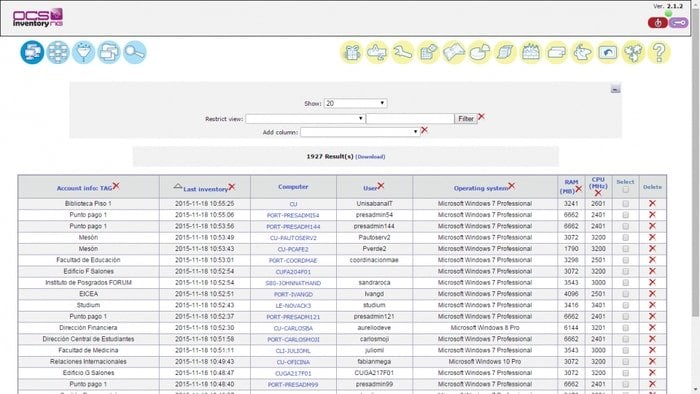700x394 pixels.
Task: Click the yellow puzzle pieces plugins icon
Action: (633, 52)
